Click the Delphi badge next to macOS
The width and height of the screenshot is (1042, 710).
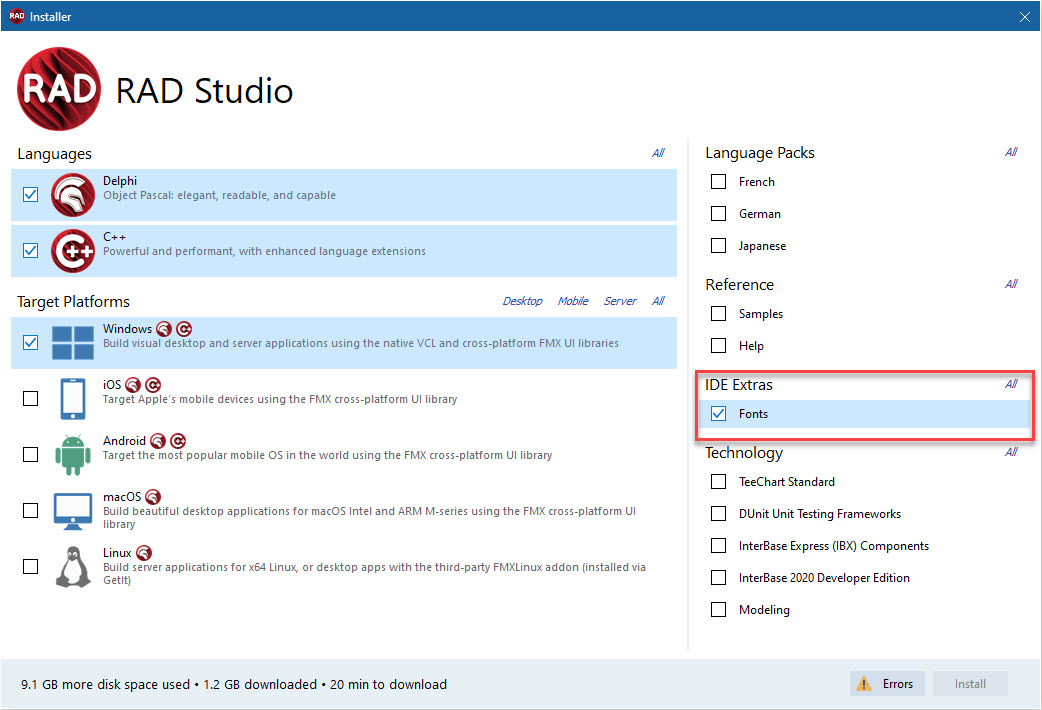pos(153,497)
